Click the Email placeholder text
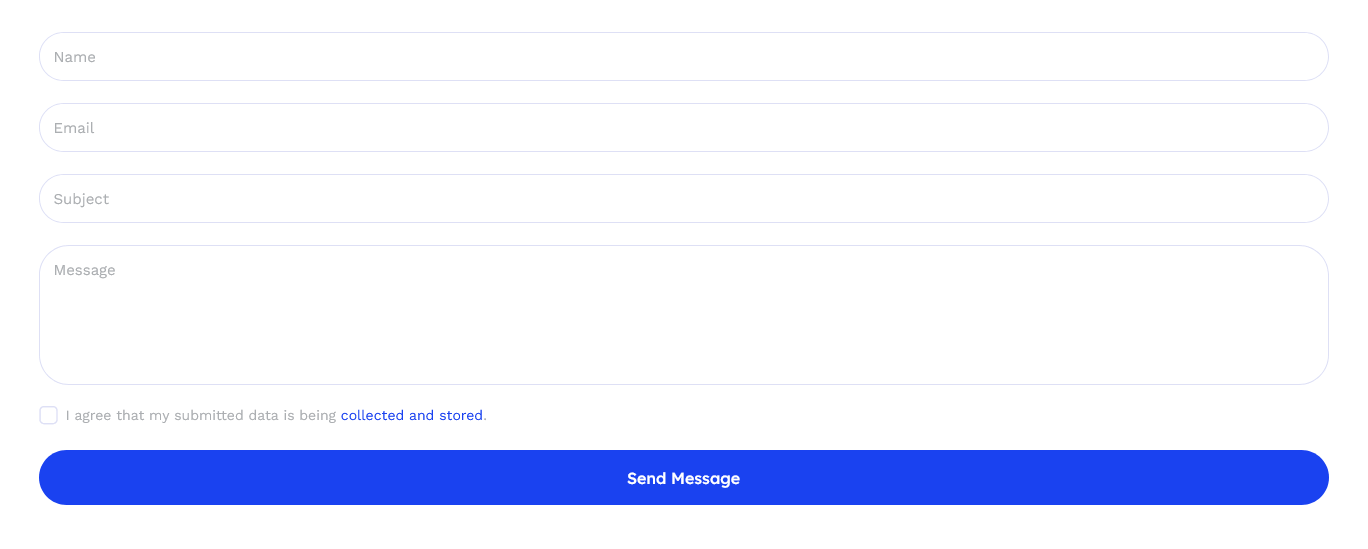The height and width of the screenshot is (549, 1368). pos(74,128)
